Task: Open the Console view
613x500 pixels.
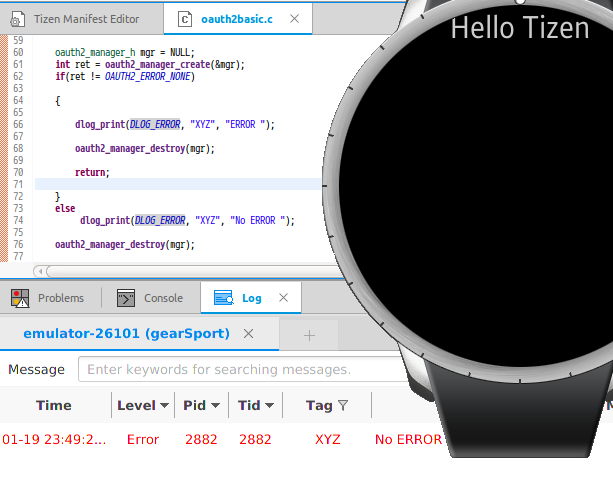Action: (x=163, y=298)
